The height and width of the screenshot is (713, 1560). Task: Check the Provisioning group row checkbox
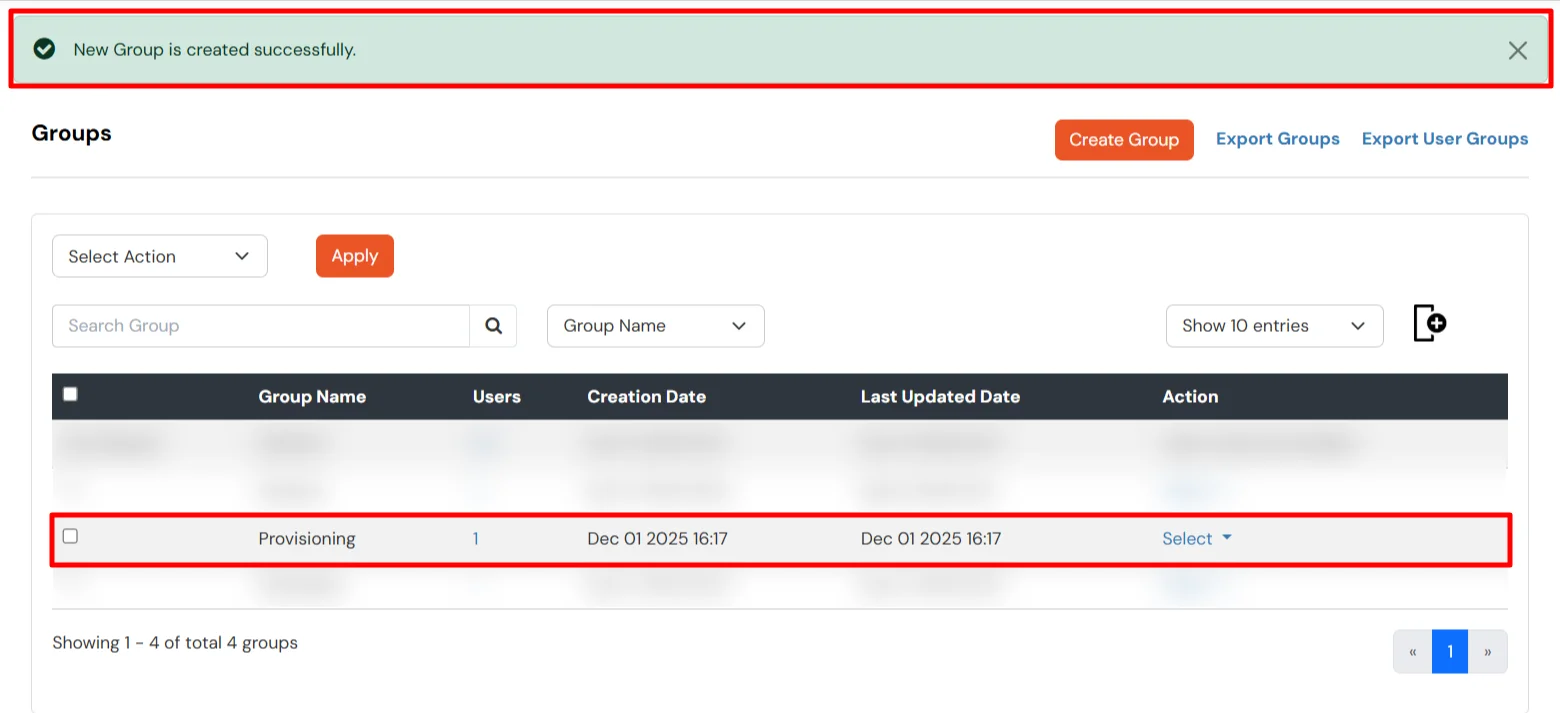click(x=70, y=537)
